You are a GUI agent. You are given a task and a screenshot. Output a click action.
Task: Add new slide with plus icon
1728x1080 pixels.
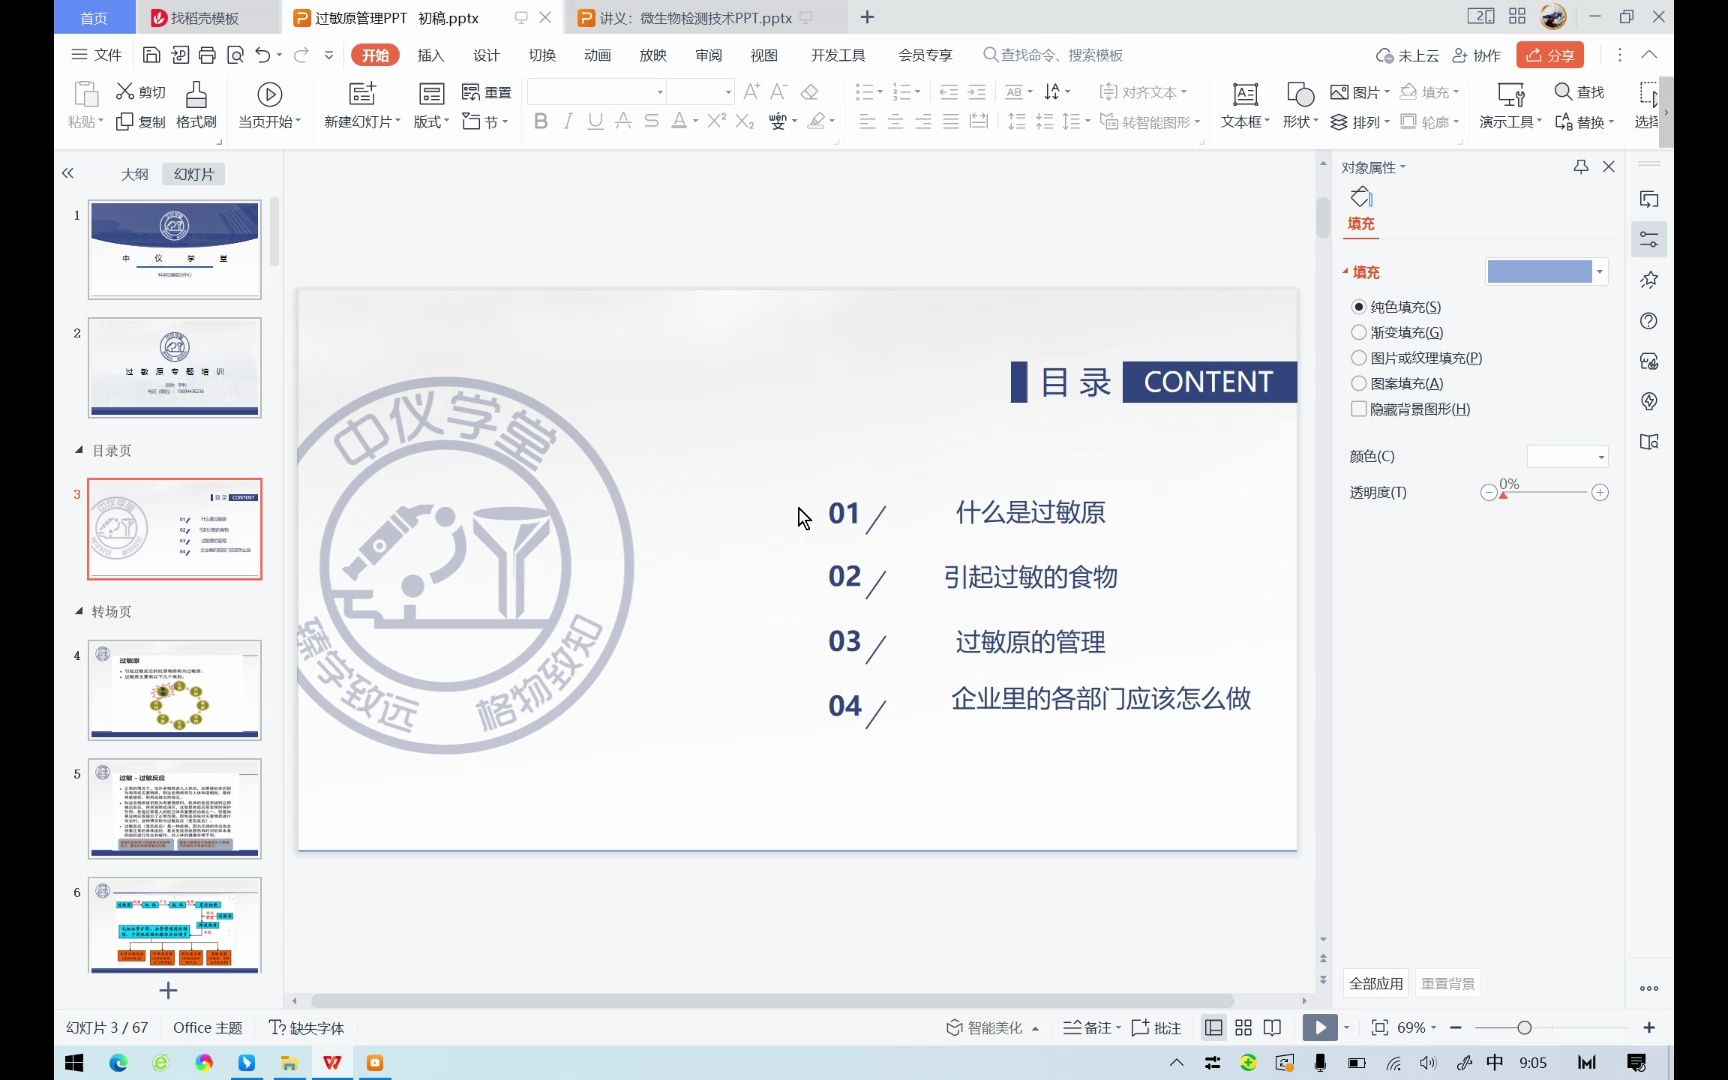point(168,990)
